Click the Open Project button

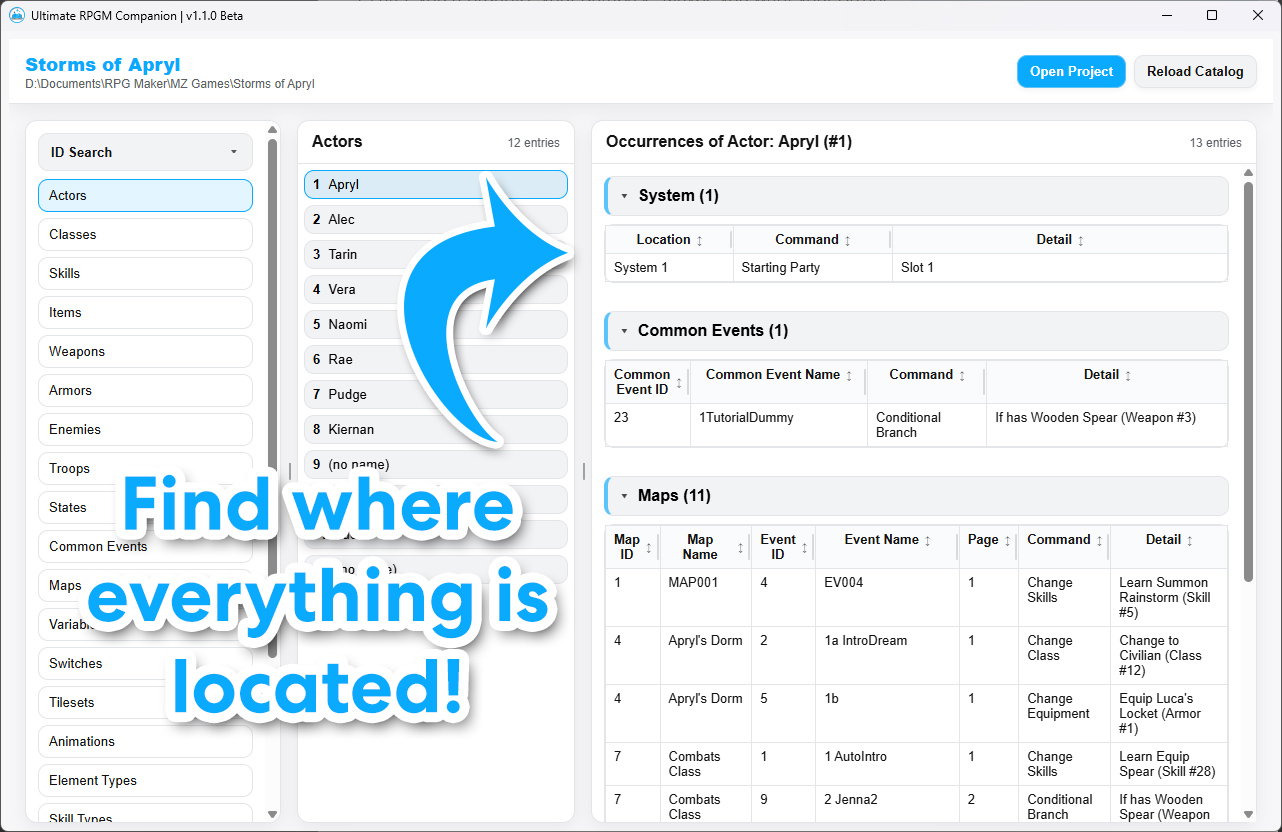point(1071,72)
